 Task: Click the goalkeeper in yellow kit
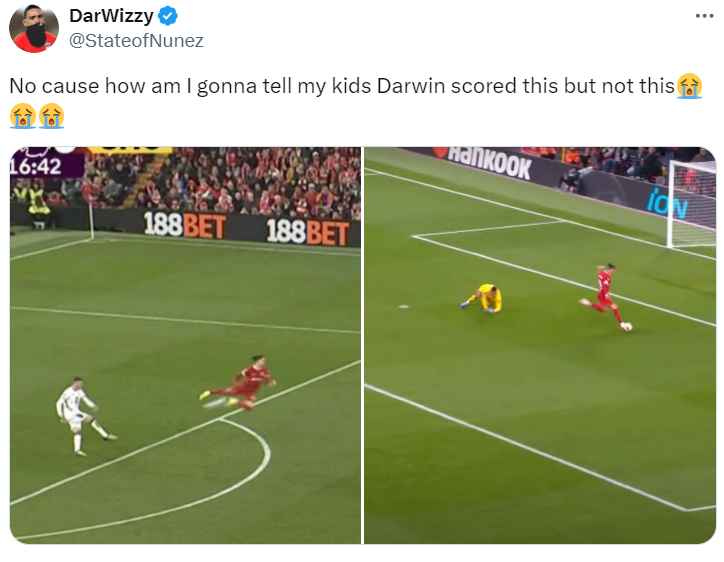(x=482, y=298)
